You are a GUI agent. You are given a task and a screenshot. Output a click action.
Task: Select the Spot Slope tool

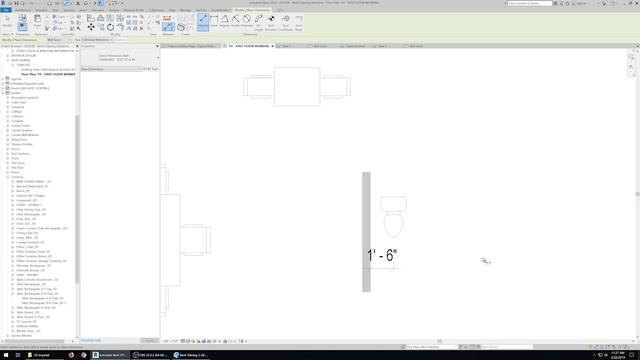299,22
